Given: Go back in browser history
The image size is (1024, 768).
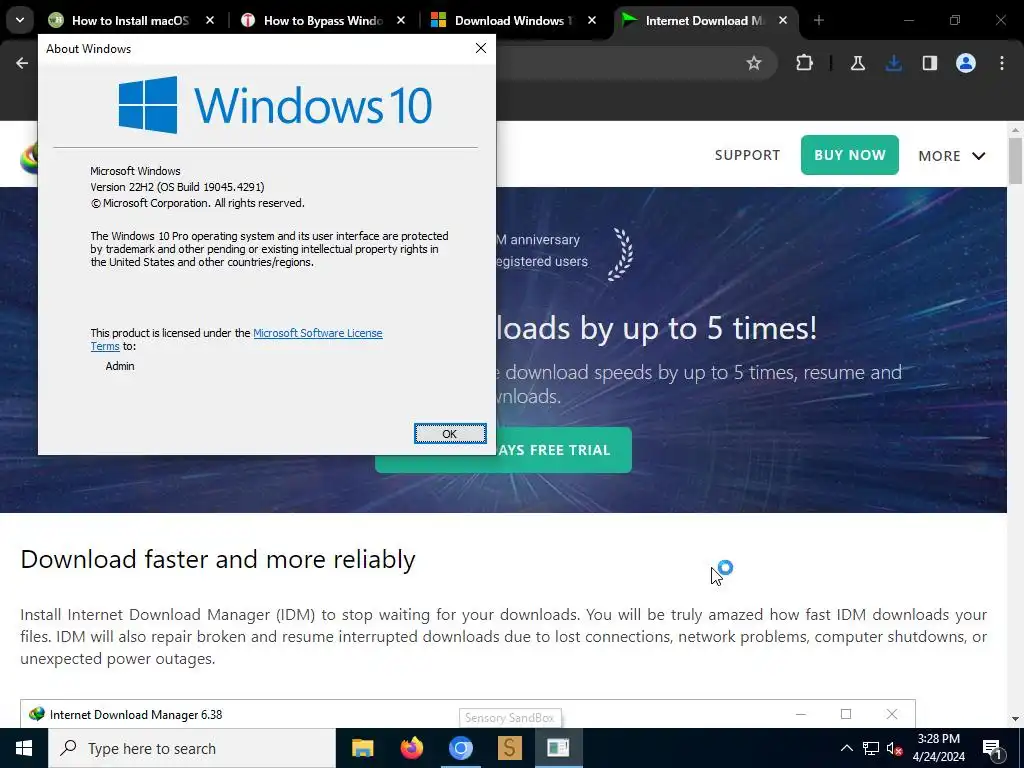Looking at the screenshot, I should pos(22,63).
